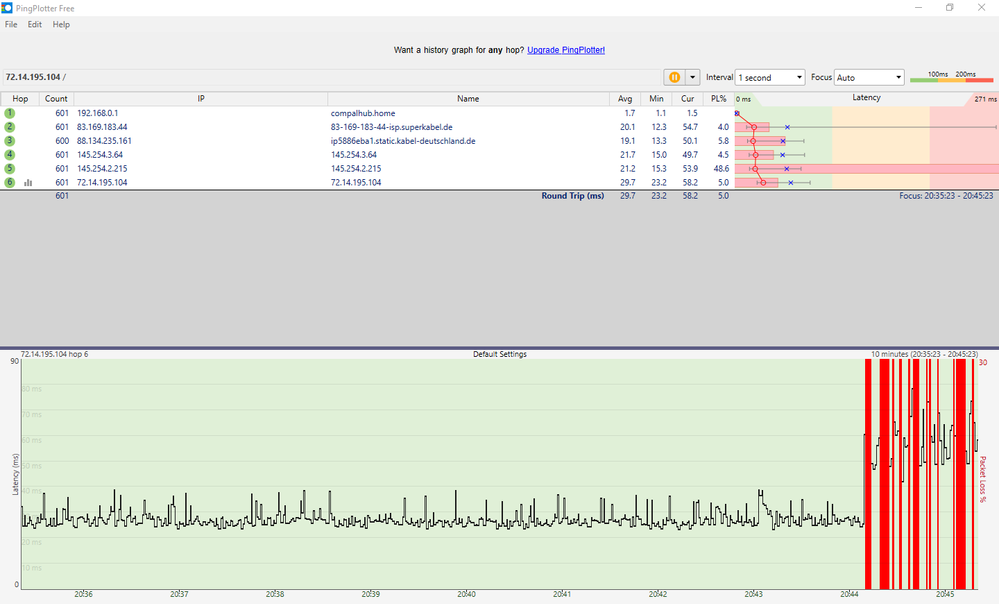Expand the Interval dropdown
The height and width of the screenshot is (604, 999).
(x=769, y=77)
